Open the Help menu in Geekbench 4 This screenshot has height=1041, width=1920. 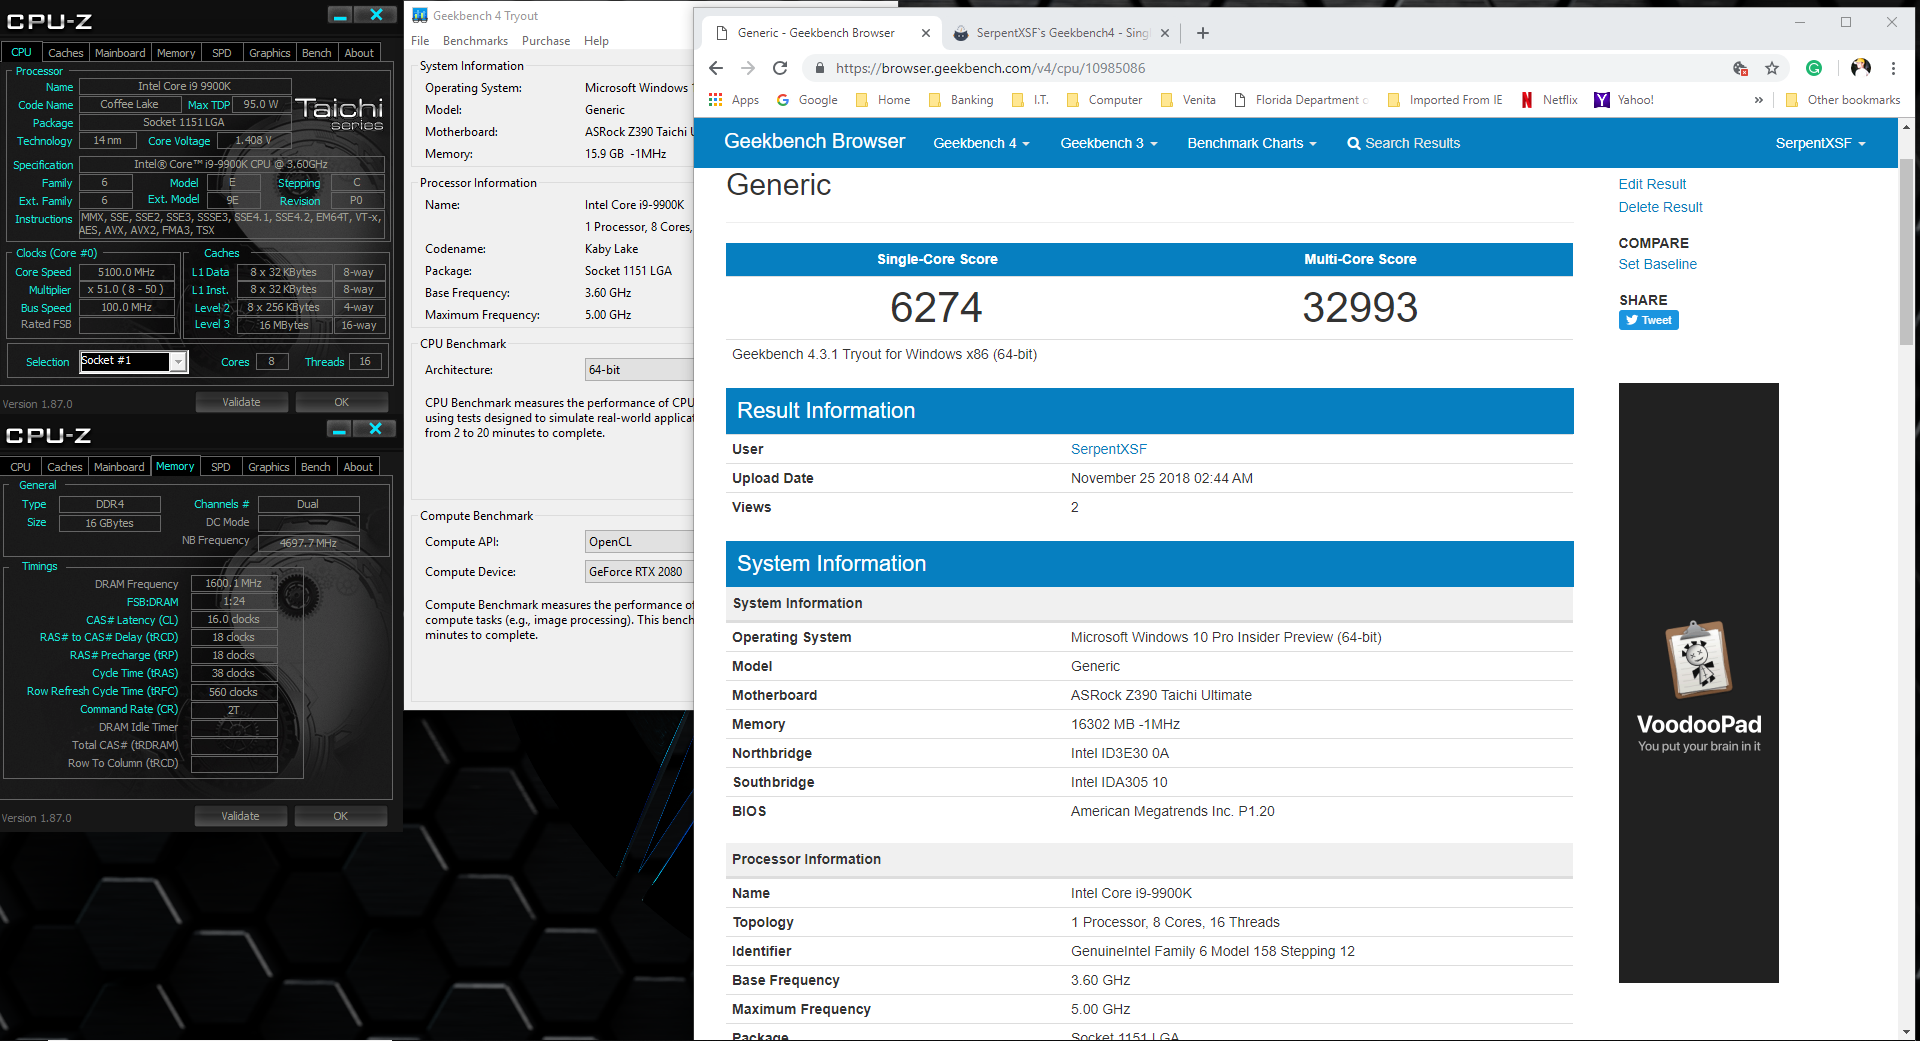point(596,41)
